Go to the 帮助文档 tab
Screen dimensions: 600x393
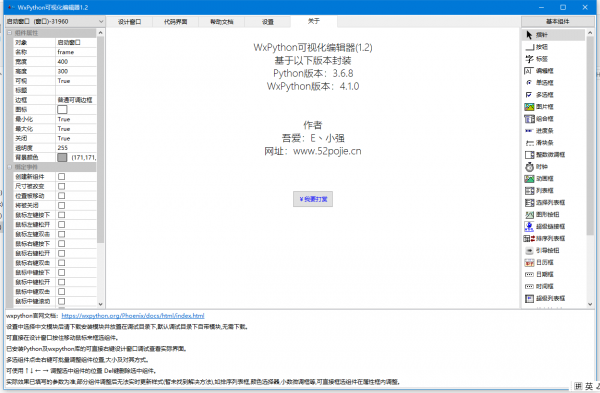(222, 22)
